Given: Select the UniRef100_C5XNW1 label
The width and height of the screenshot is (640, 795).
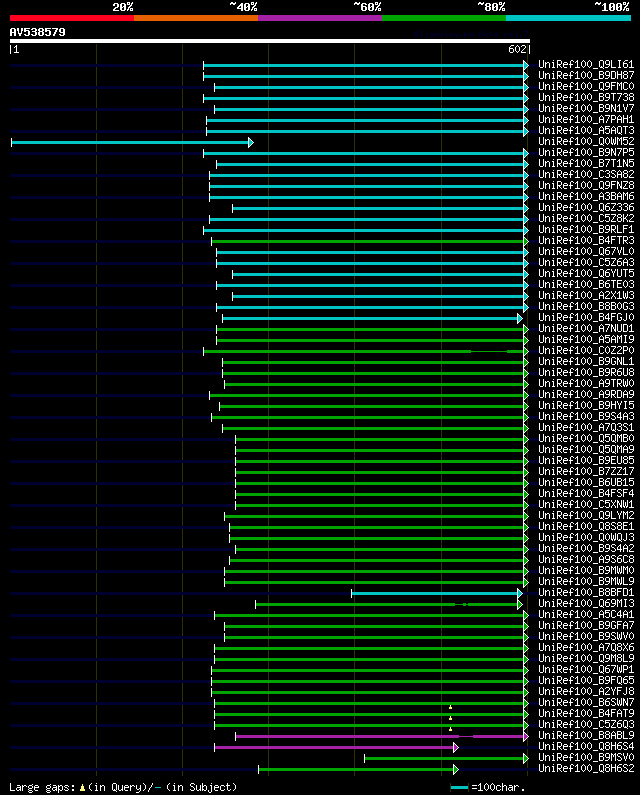Looking at the screenshot, I should click(586, 504).
